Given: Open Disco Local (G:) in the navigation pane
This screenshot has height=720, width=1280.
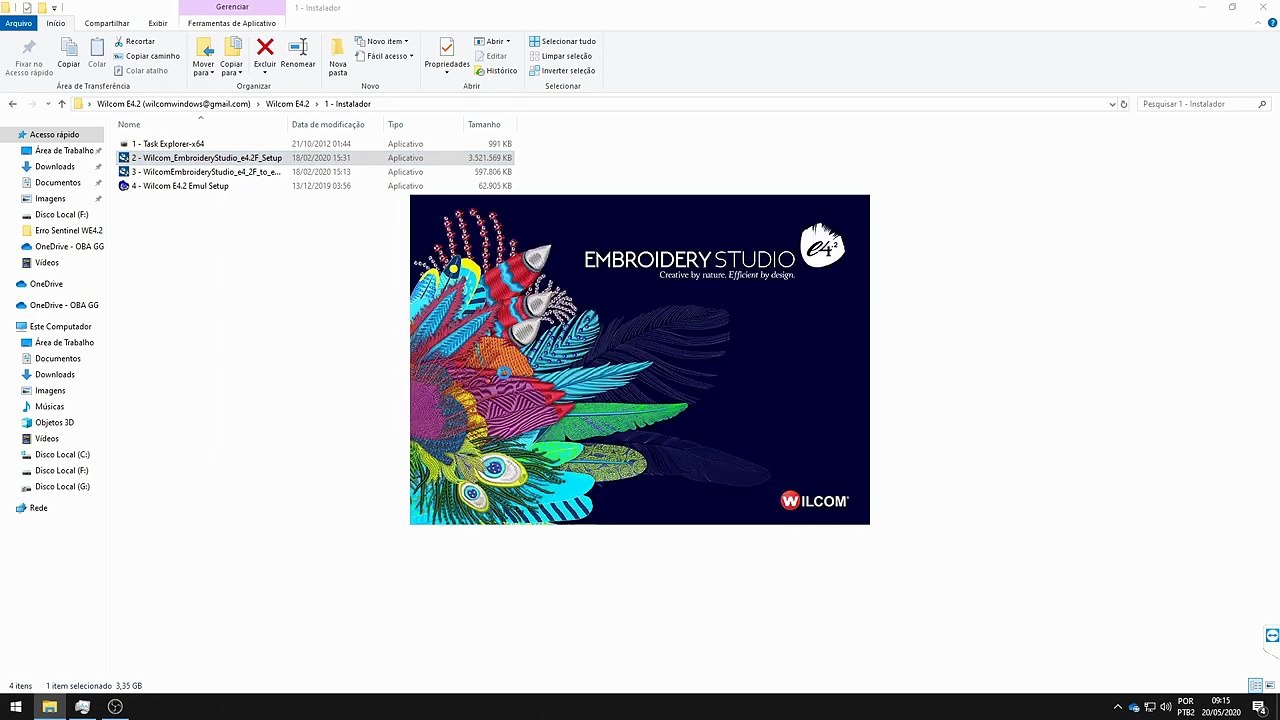Looking at the screenshot, I should 62,487.
